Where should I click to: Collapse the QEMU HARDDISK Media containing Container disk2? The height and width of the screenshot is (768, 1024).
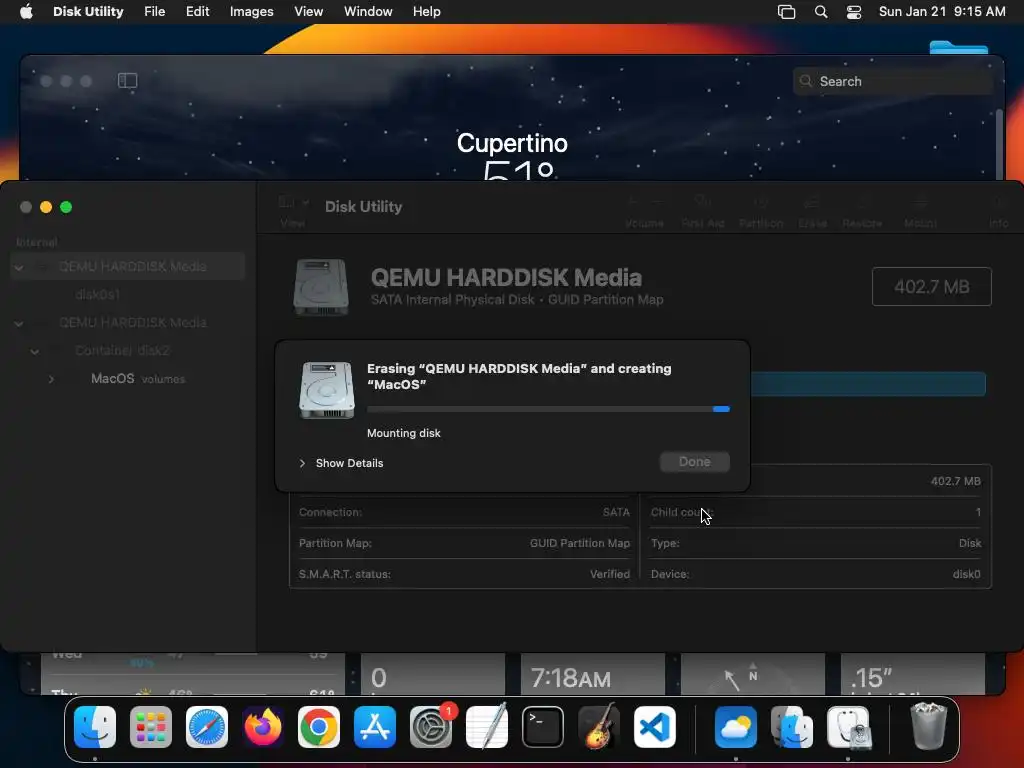[19, 323]
